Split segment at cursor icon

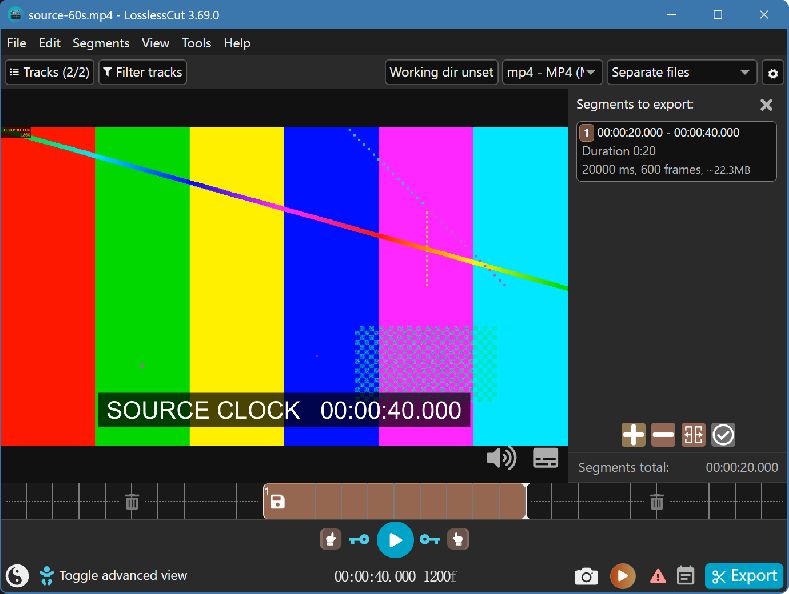click(693, 435)
